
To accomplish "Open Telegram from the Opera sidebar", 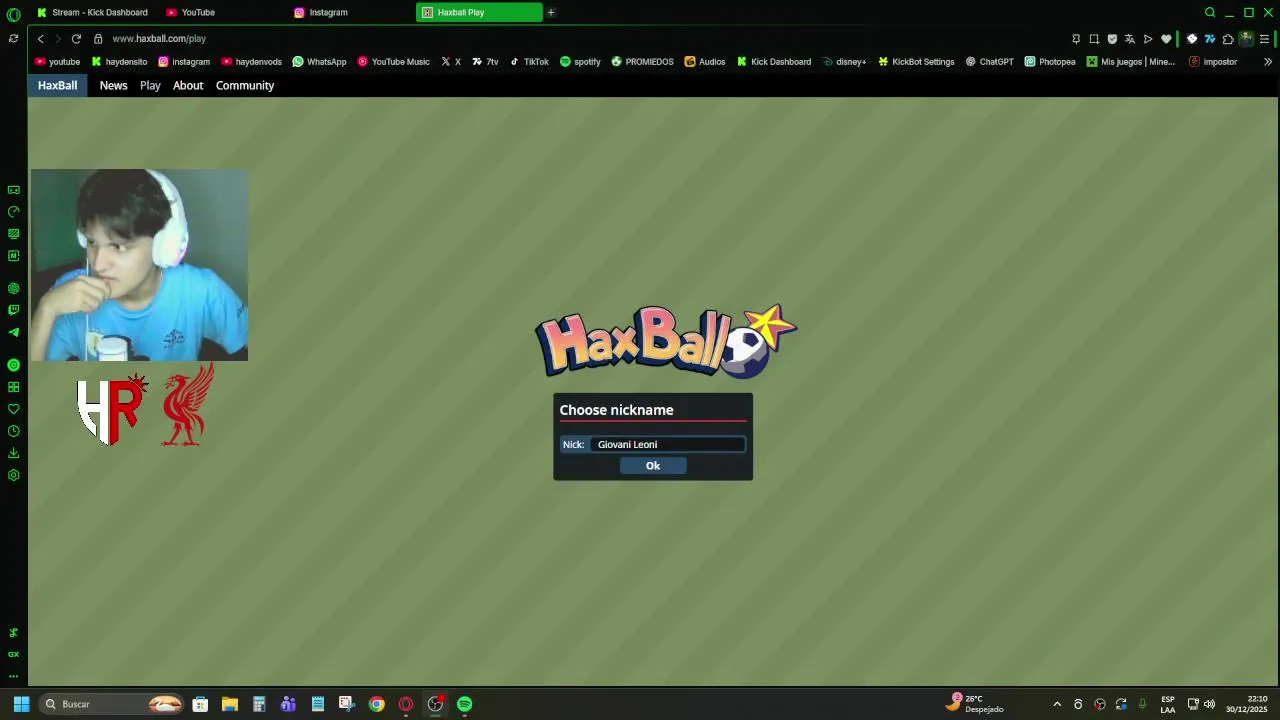I will coord(14,332).
